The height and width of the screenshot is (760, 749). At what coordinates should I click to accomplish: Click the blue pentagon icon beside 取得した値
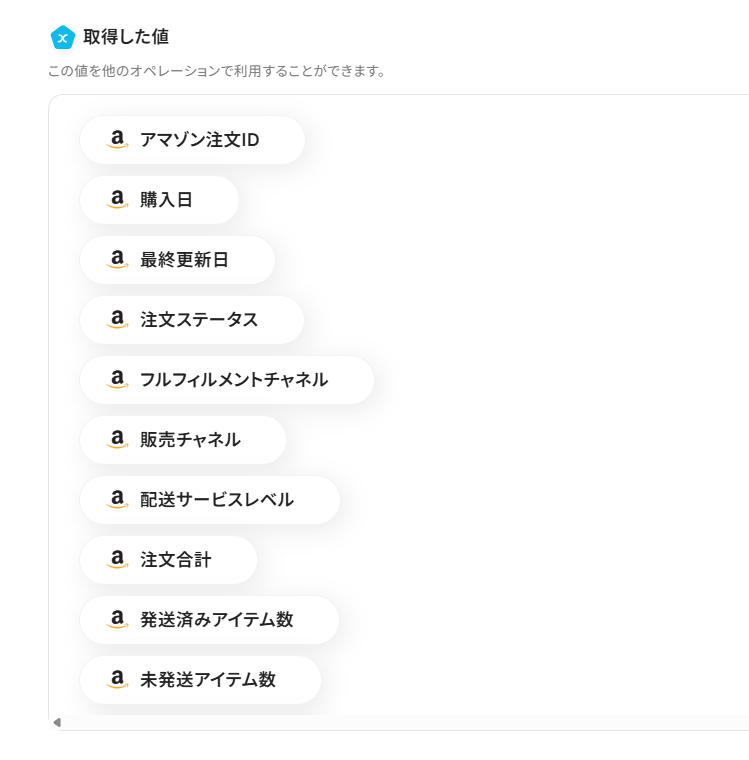pos(63,37)
